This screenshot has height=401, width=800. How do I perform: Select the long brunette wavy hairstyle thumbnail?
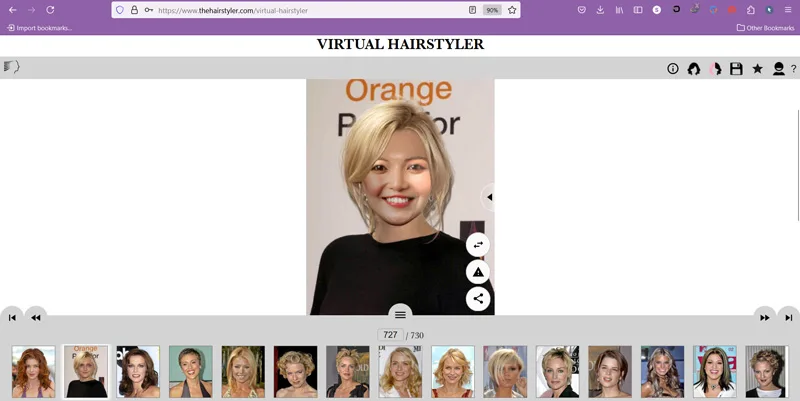pos(138,371)
